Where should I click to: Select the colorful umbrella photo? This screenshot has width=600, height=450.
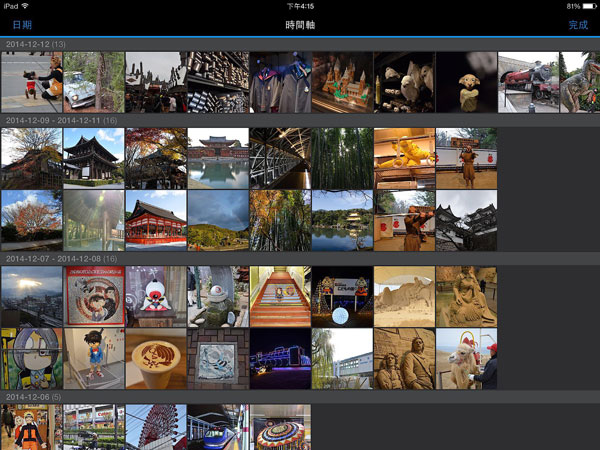(280, 427)
